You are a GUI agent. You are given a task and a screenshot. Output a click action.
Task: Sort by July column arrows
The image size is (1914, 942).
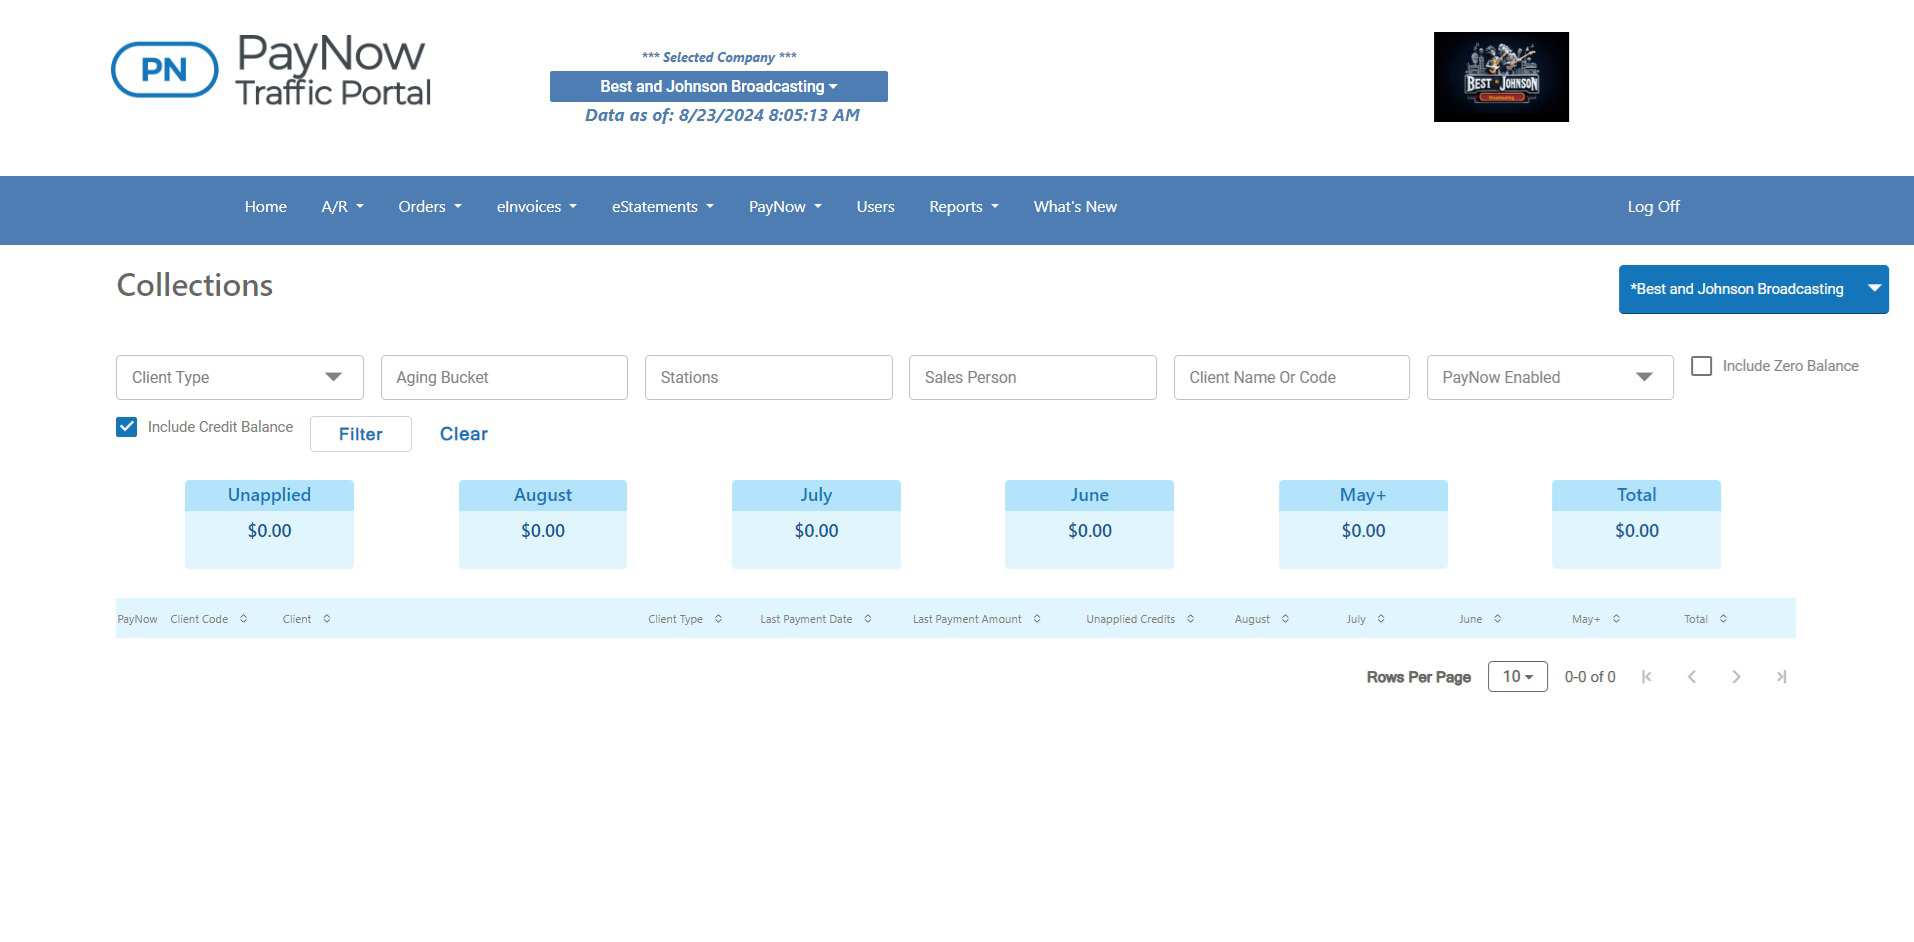pyautogui.click(x=1381, y=619)
